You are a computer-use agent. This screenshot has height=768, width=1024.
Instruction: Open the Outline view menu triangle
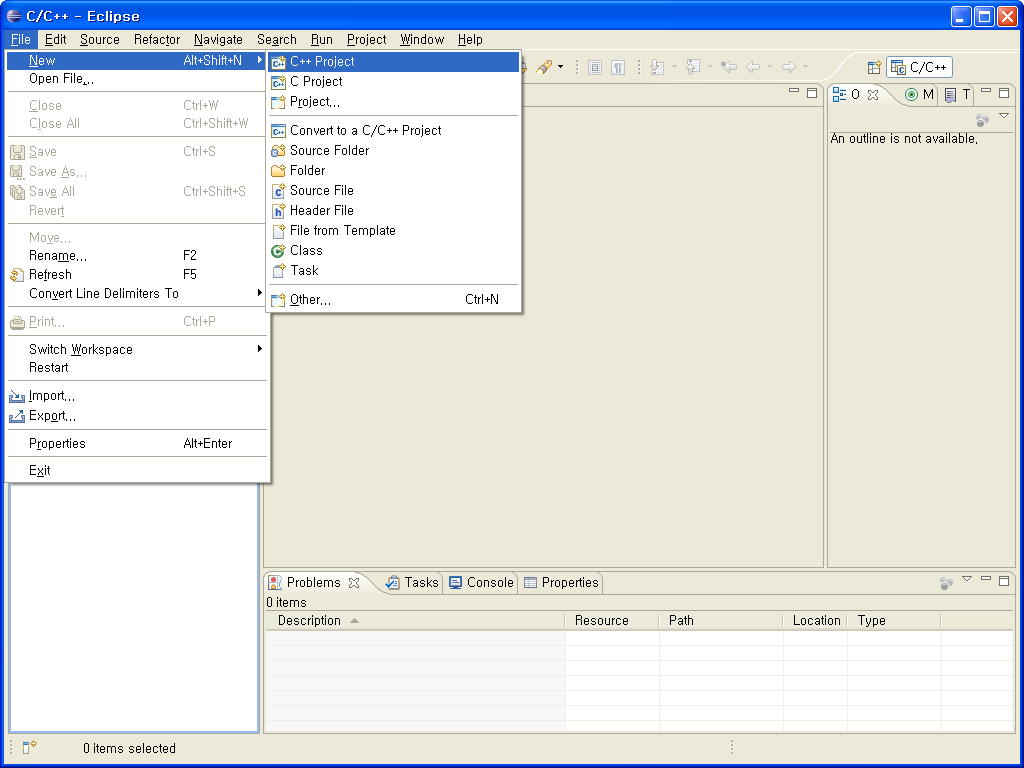[1004, 116]
